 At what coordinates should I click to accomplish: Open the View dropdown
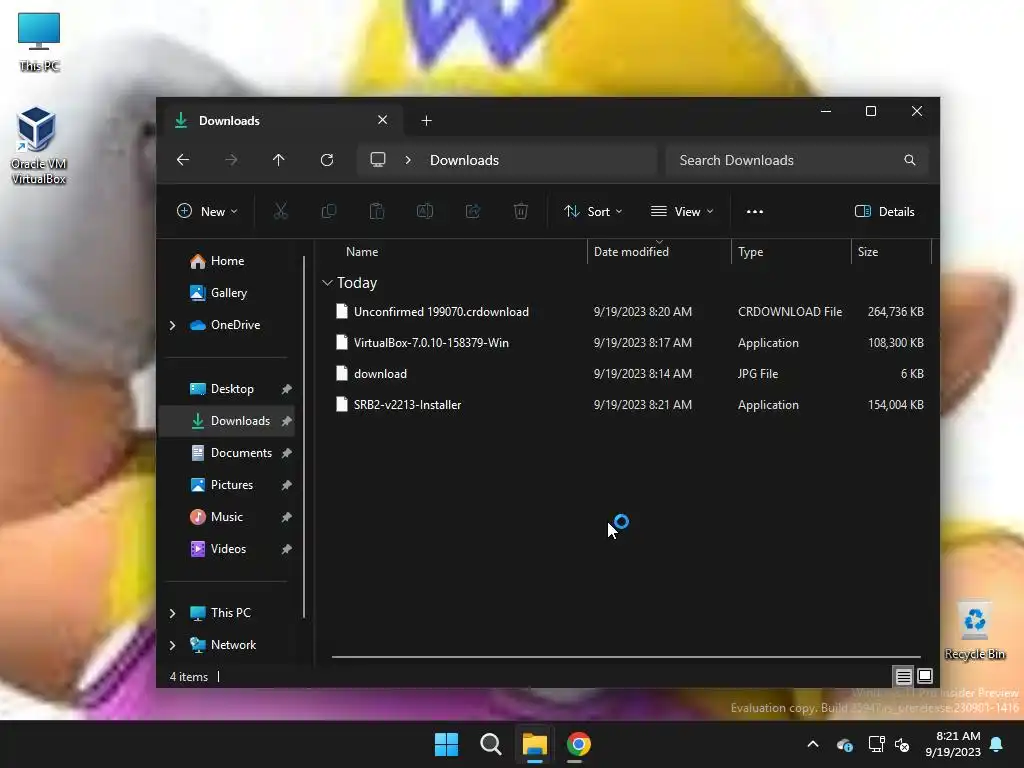click(682, 212)
